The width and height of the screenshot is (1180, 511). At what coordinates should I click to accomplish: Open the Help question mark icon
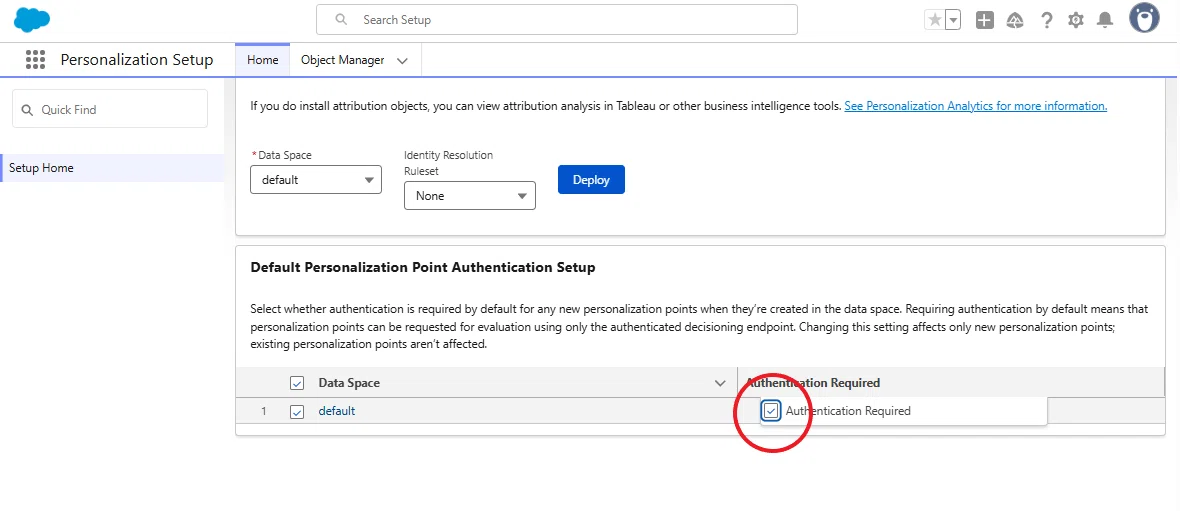(1046, 20)
